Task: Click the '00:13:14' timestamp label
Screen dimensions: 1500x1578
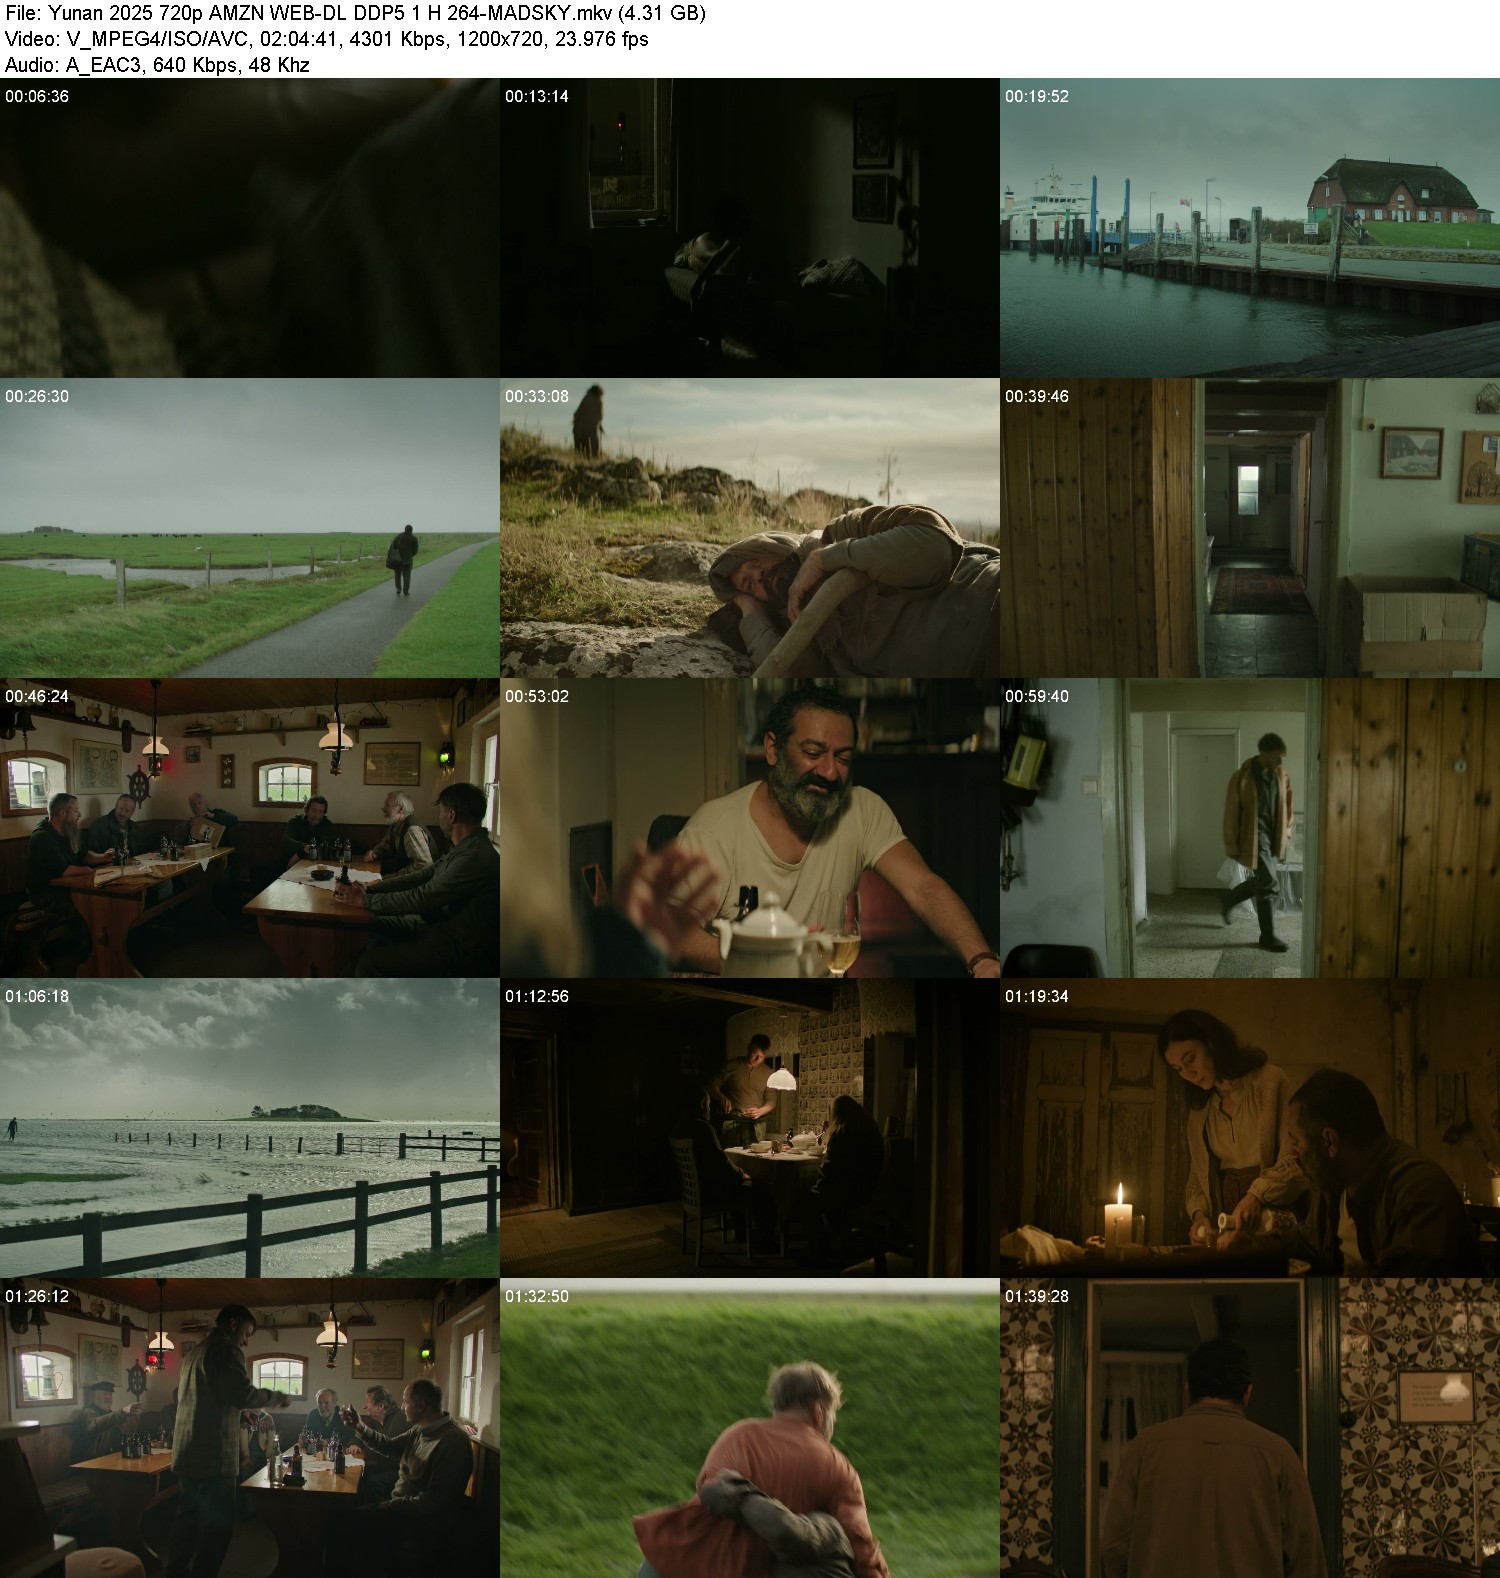Action: [x=537, y=97]
